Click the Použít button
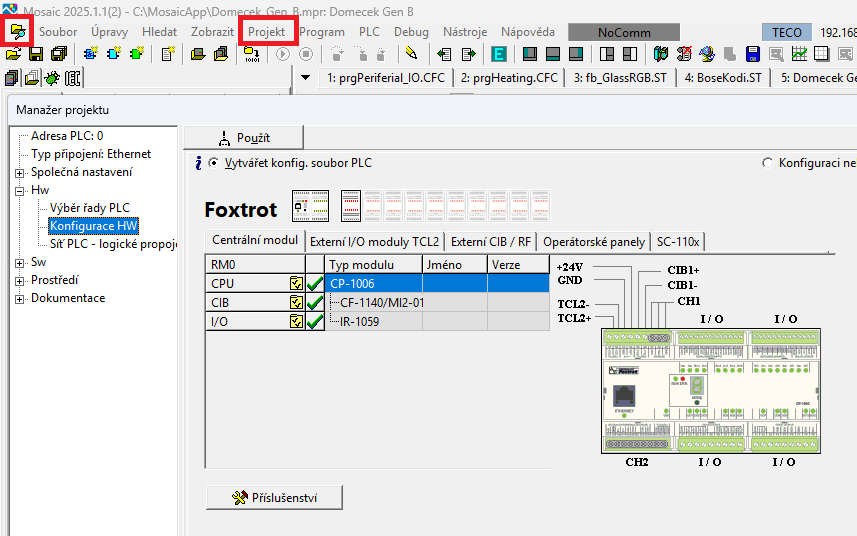 (x=243, y=138)
